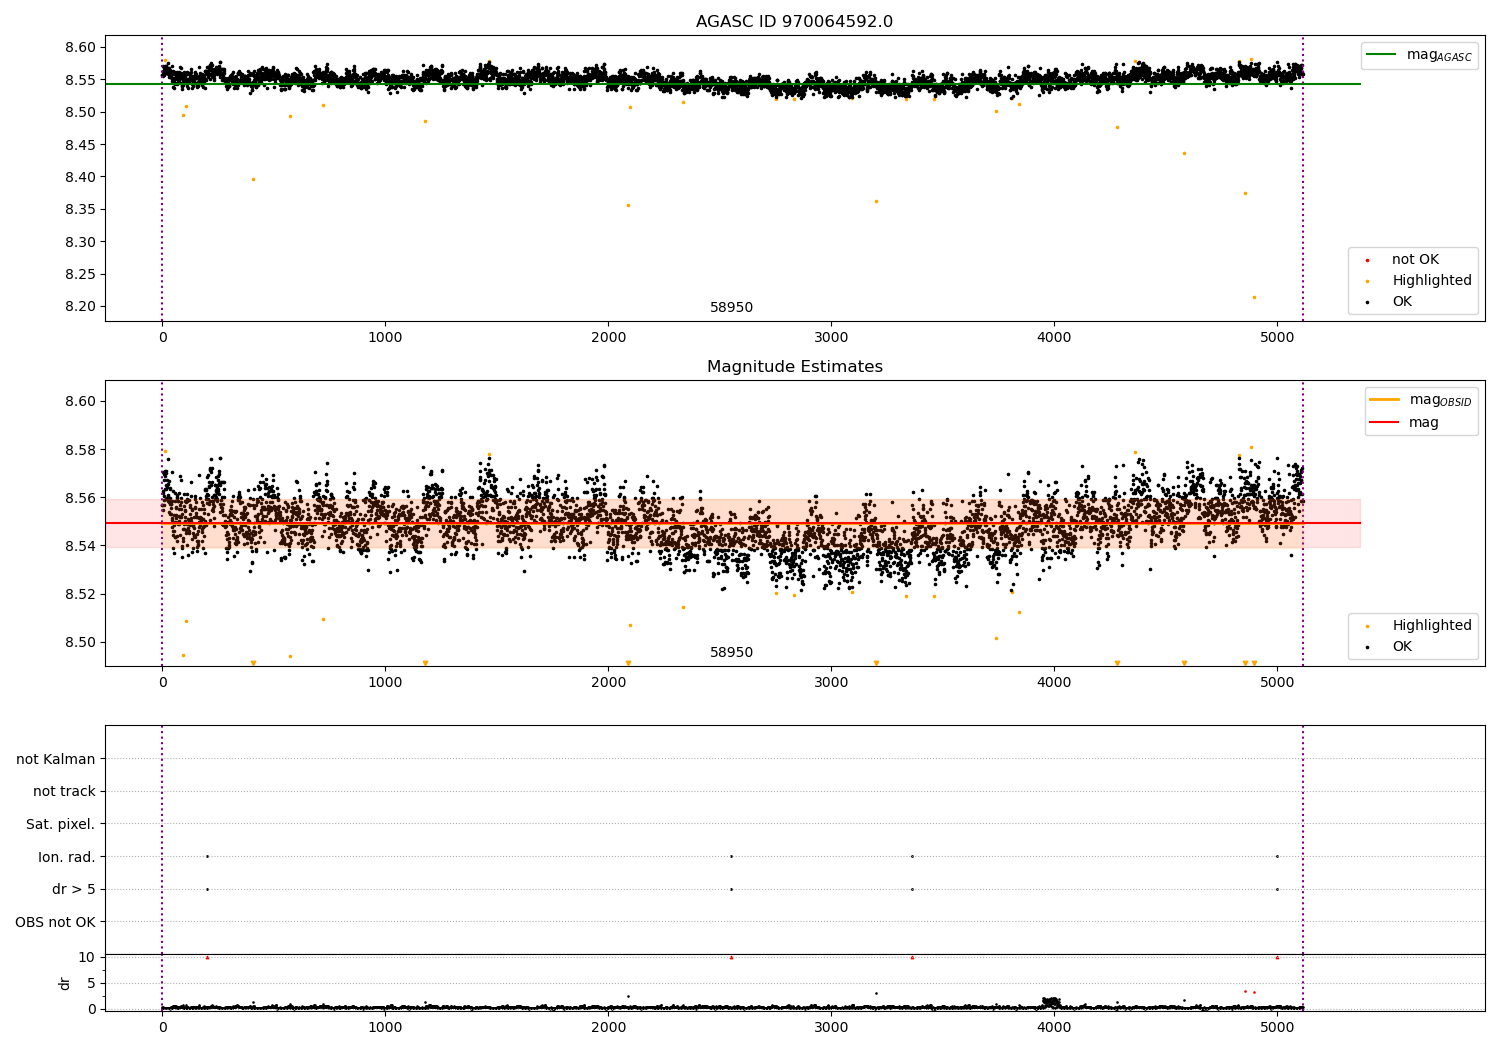The width and height of the screenshot is (1500, 1050).
Task: Click y tick 8.52 on Magnitude Estimates plot
Action: (81, 594)
